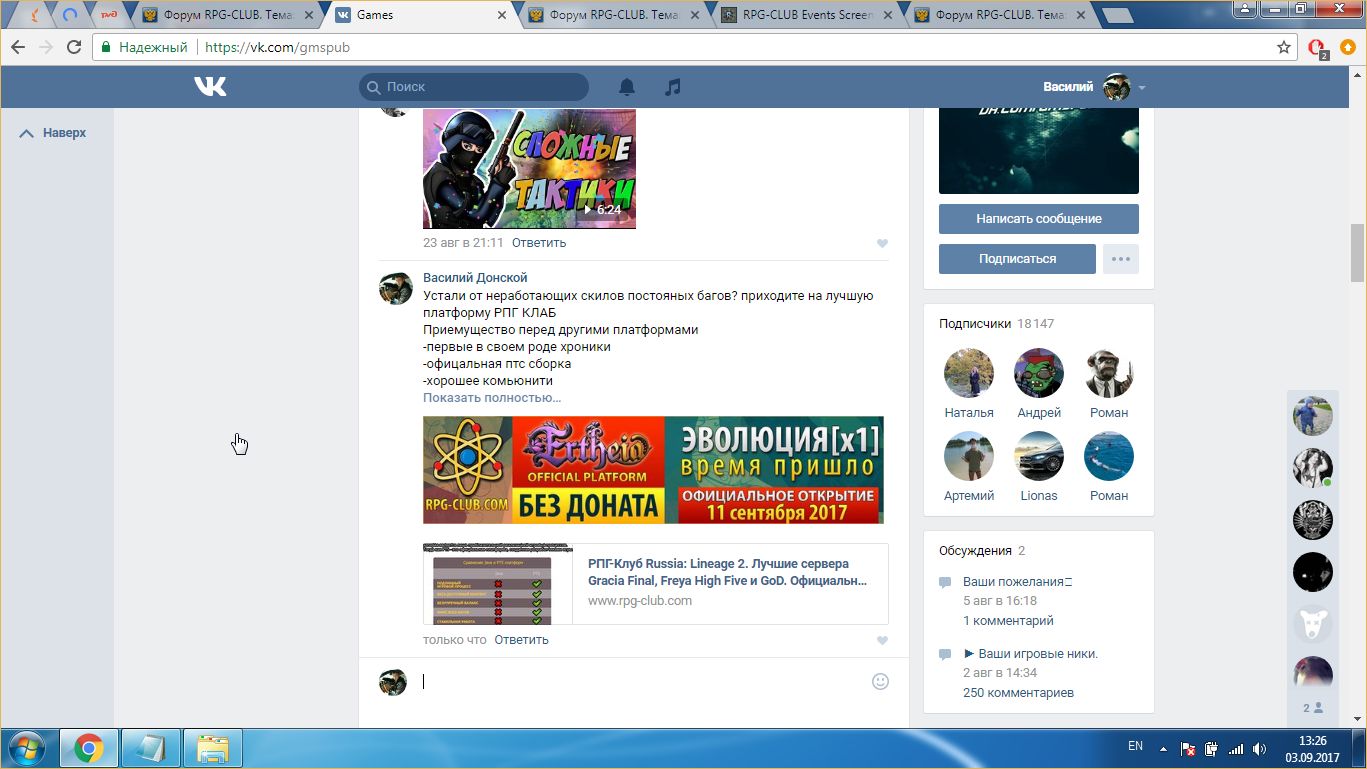
Task: Switch to first Форум RPG-CLUB tab
Action: coord(228,15)
